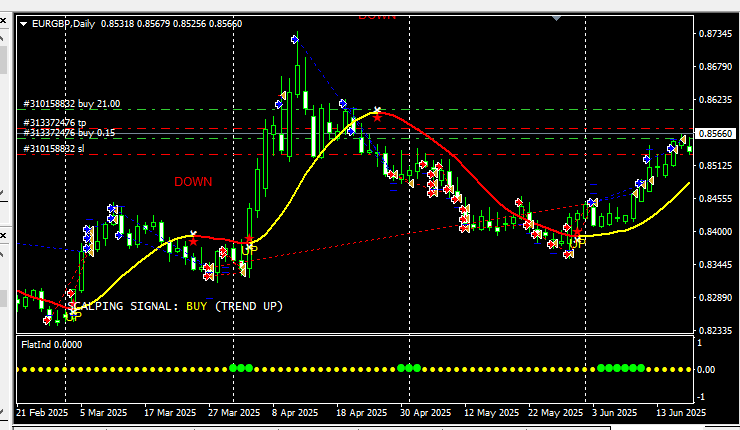This screenshot has width=740, height=430.
Task: Click the 0.87345 price axis label
Action: (x=713, y=34)
